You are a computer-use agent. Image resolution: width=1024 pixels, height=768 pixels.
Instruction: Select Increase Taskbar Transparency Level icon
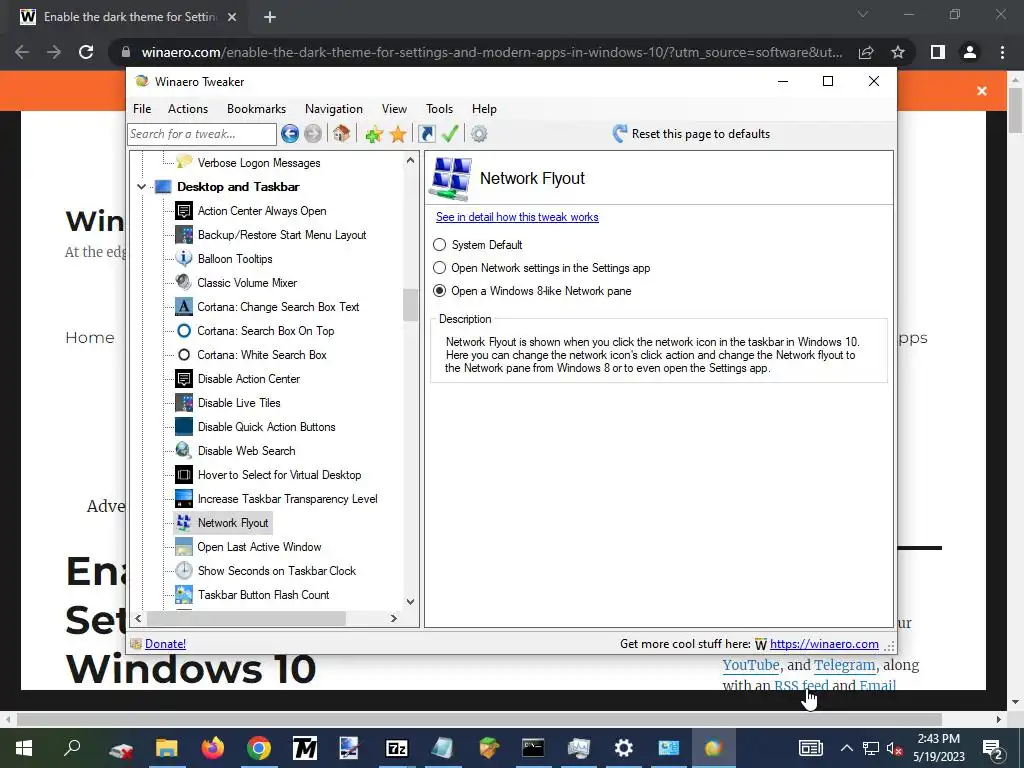[x=184, y=499]
